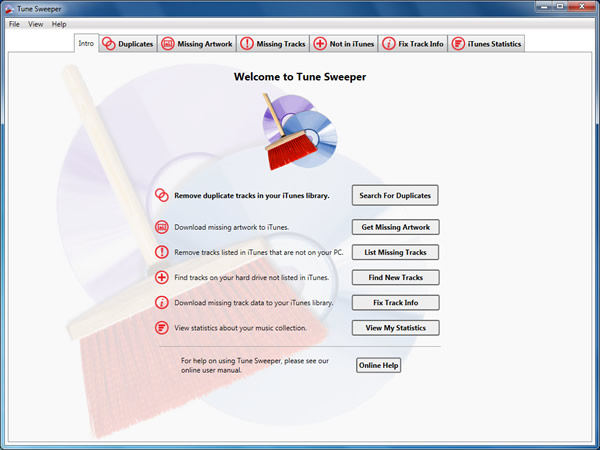The image size is (600, 450).
Task: Click the Tune Sweeper title bar app icon
Action: [9, 9]
